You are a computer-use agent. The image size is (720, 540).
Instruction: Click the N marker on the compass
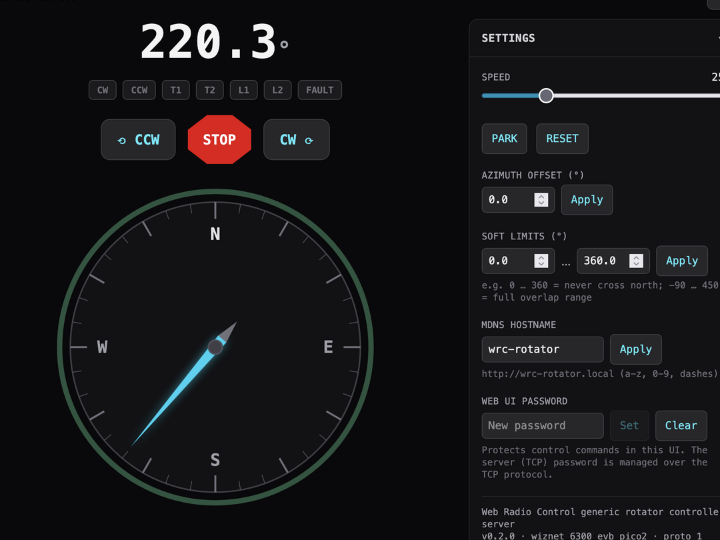click(x=215, y=234)
